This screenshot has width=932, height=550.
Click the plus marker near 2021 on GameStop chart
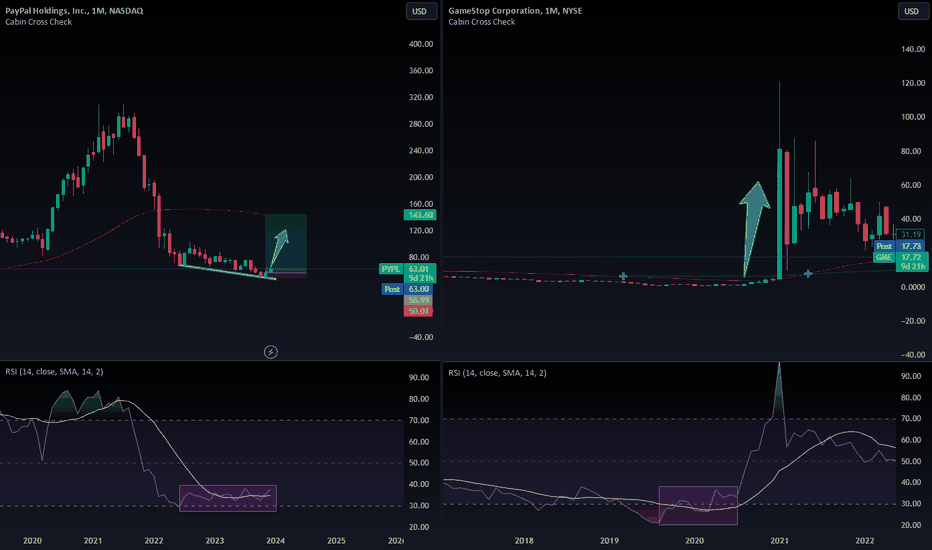[x=808, y=274]
